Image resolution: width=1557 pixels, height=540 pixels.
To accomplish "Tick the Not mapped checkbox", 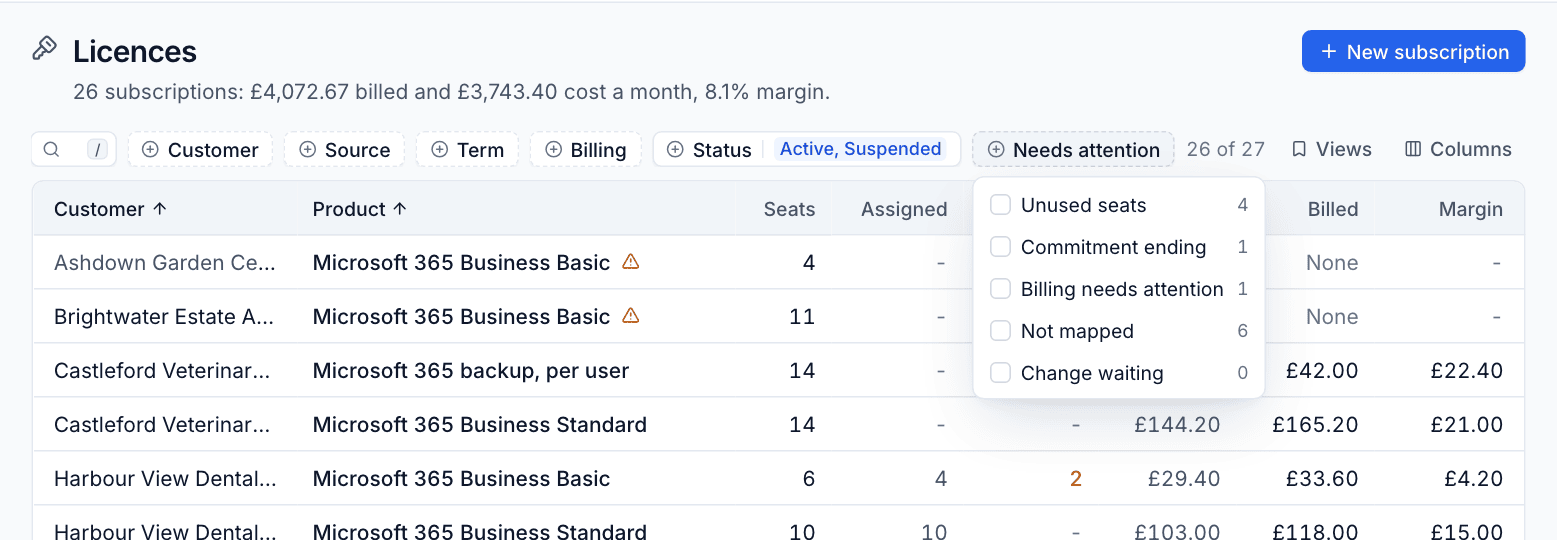I will click(x=1000, y=331).
